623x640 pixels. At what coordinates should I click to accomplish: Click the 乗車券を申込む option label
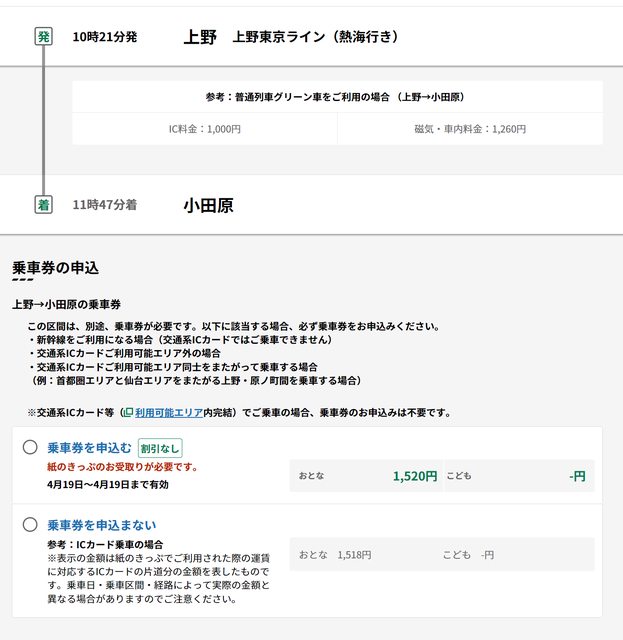point(89,448)
